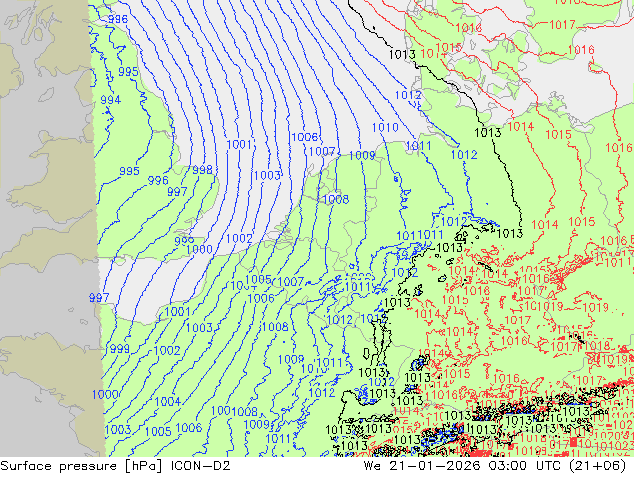The image size is (634, 490).
Task: Click the blue '994' isobar label
Action: [x=110, y=99]
